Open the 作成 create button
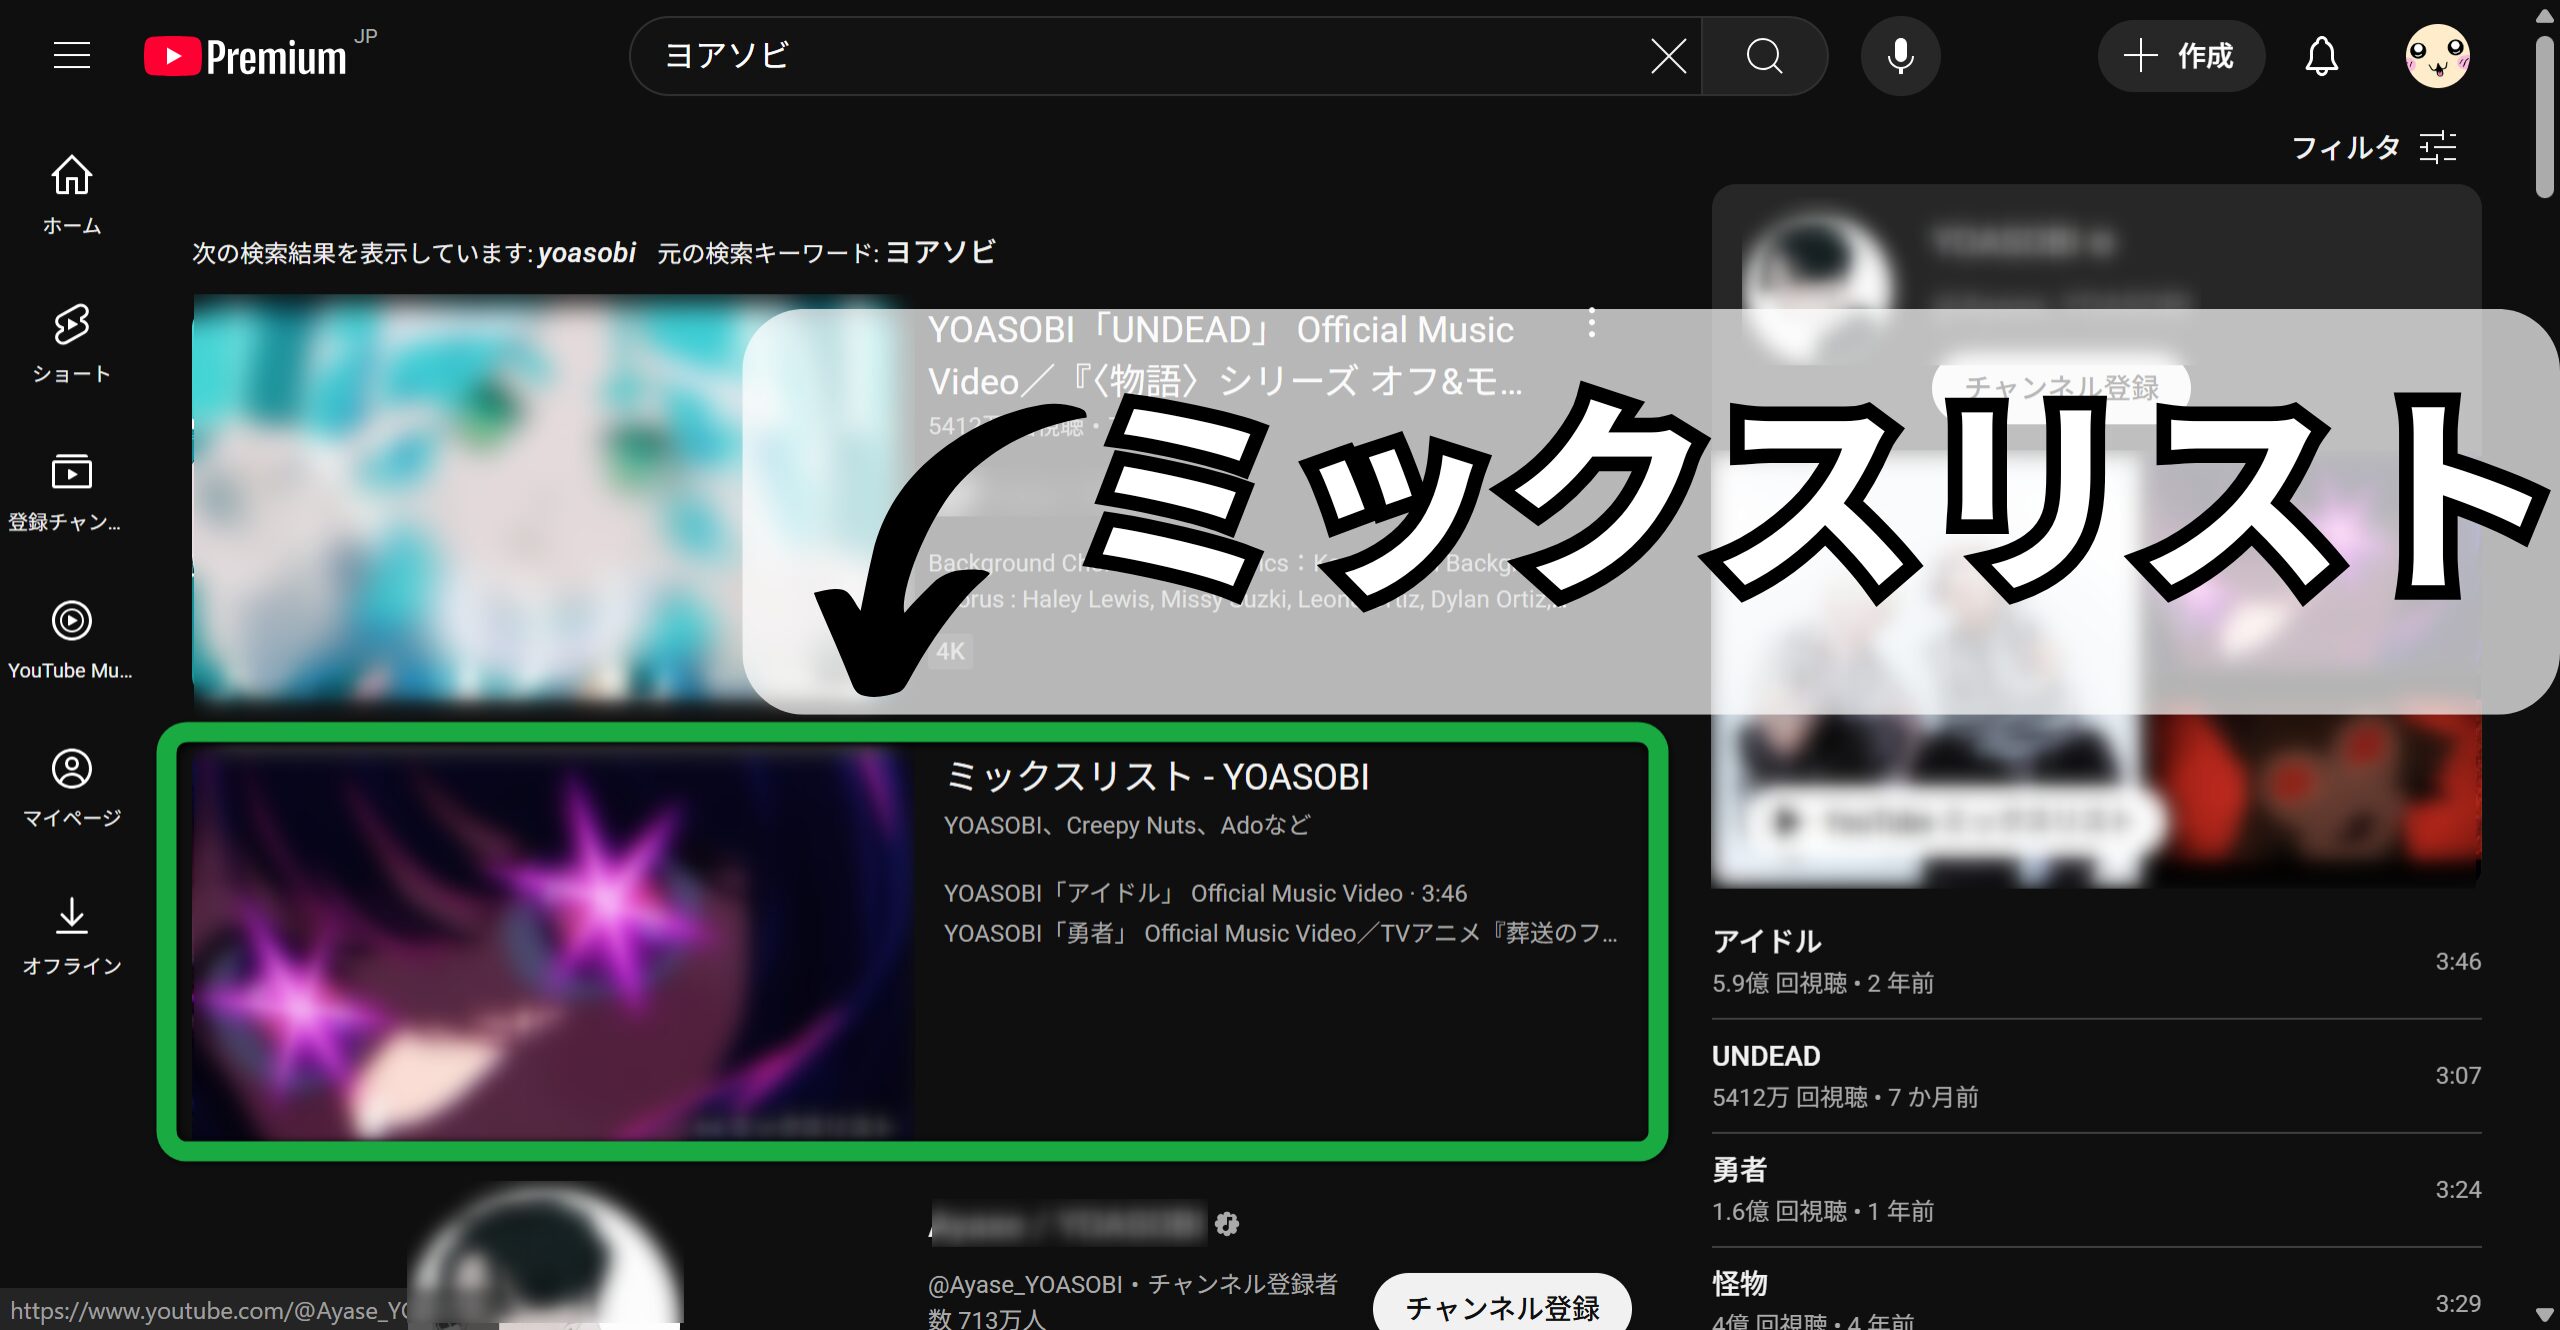The width and height of the screenshot is (2560, 1330). (x=2181, y=56)
